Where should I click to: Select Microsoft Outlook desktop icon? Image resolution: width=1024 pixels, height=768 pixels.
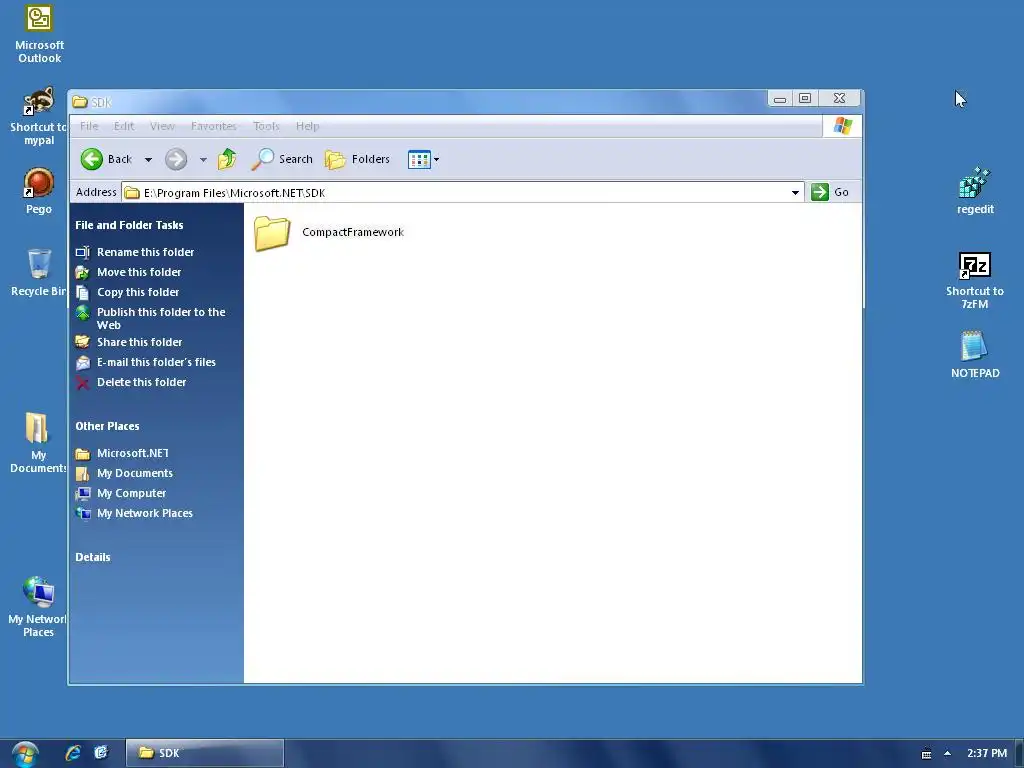(39, 34)
